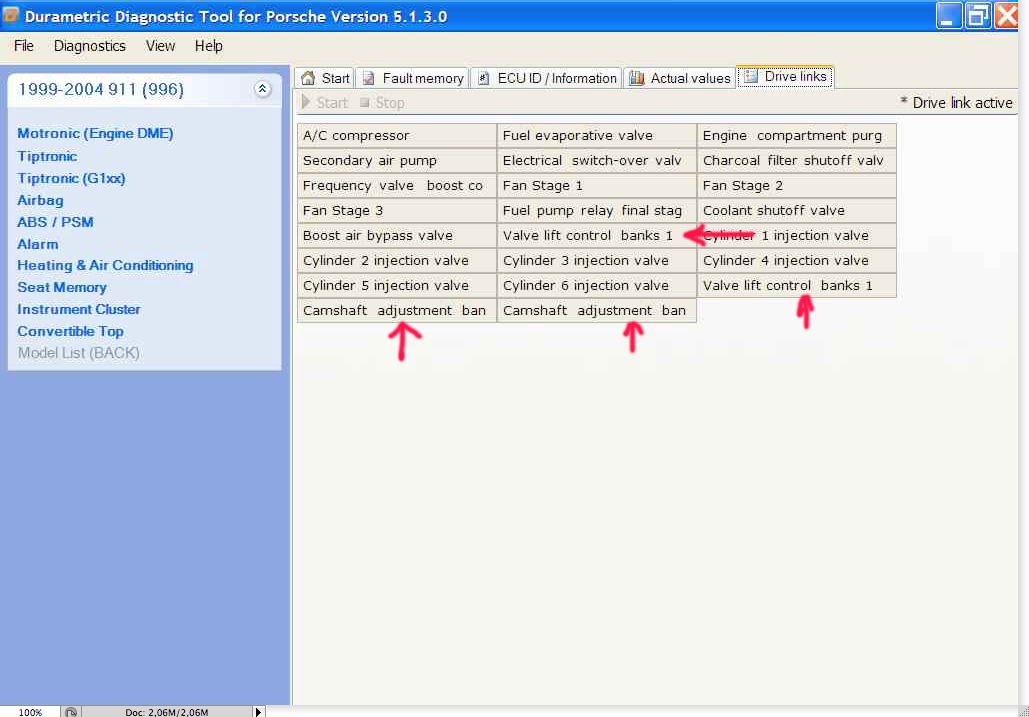Open Motronic (Engine DME) module
Screen dimensions: 1029x717
click(95, 133)
